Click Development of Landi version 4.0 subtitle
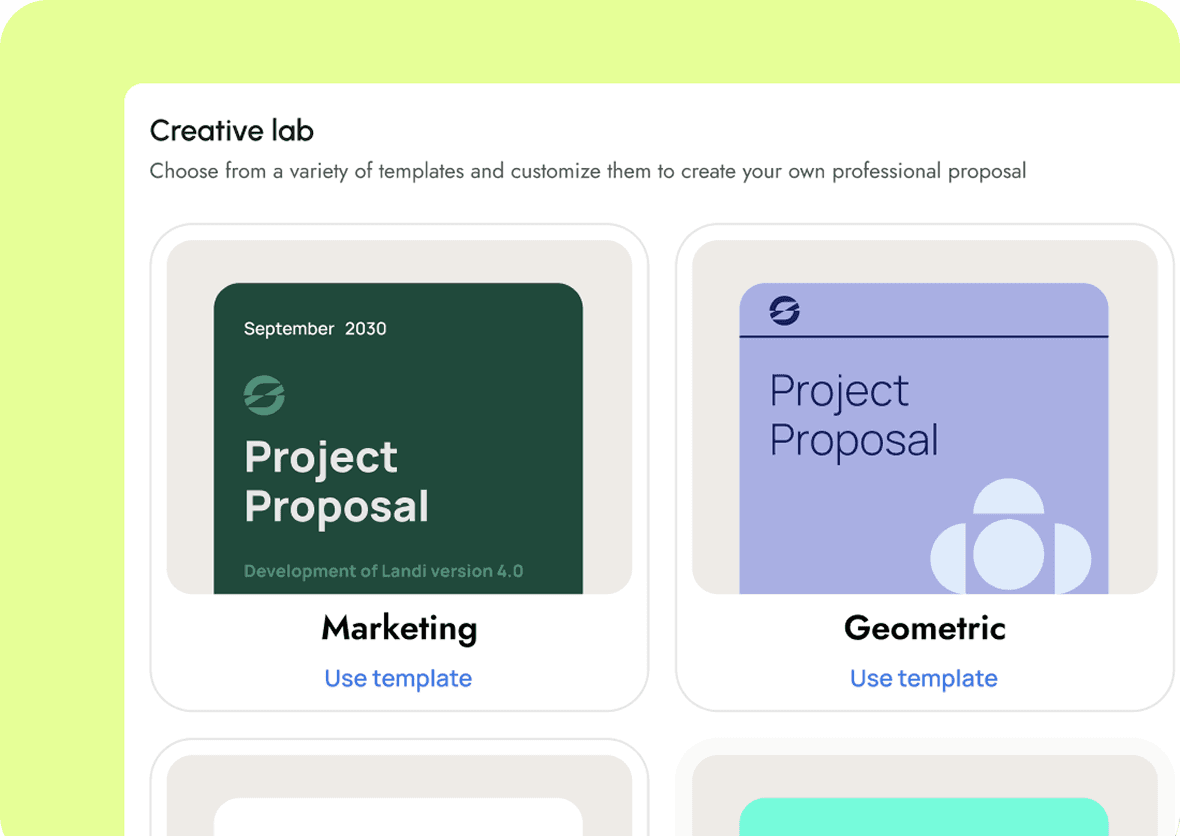 (383, 571)
